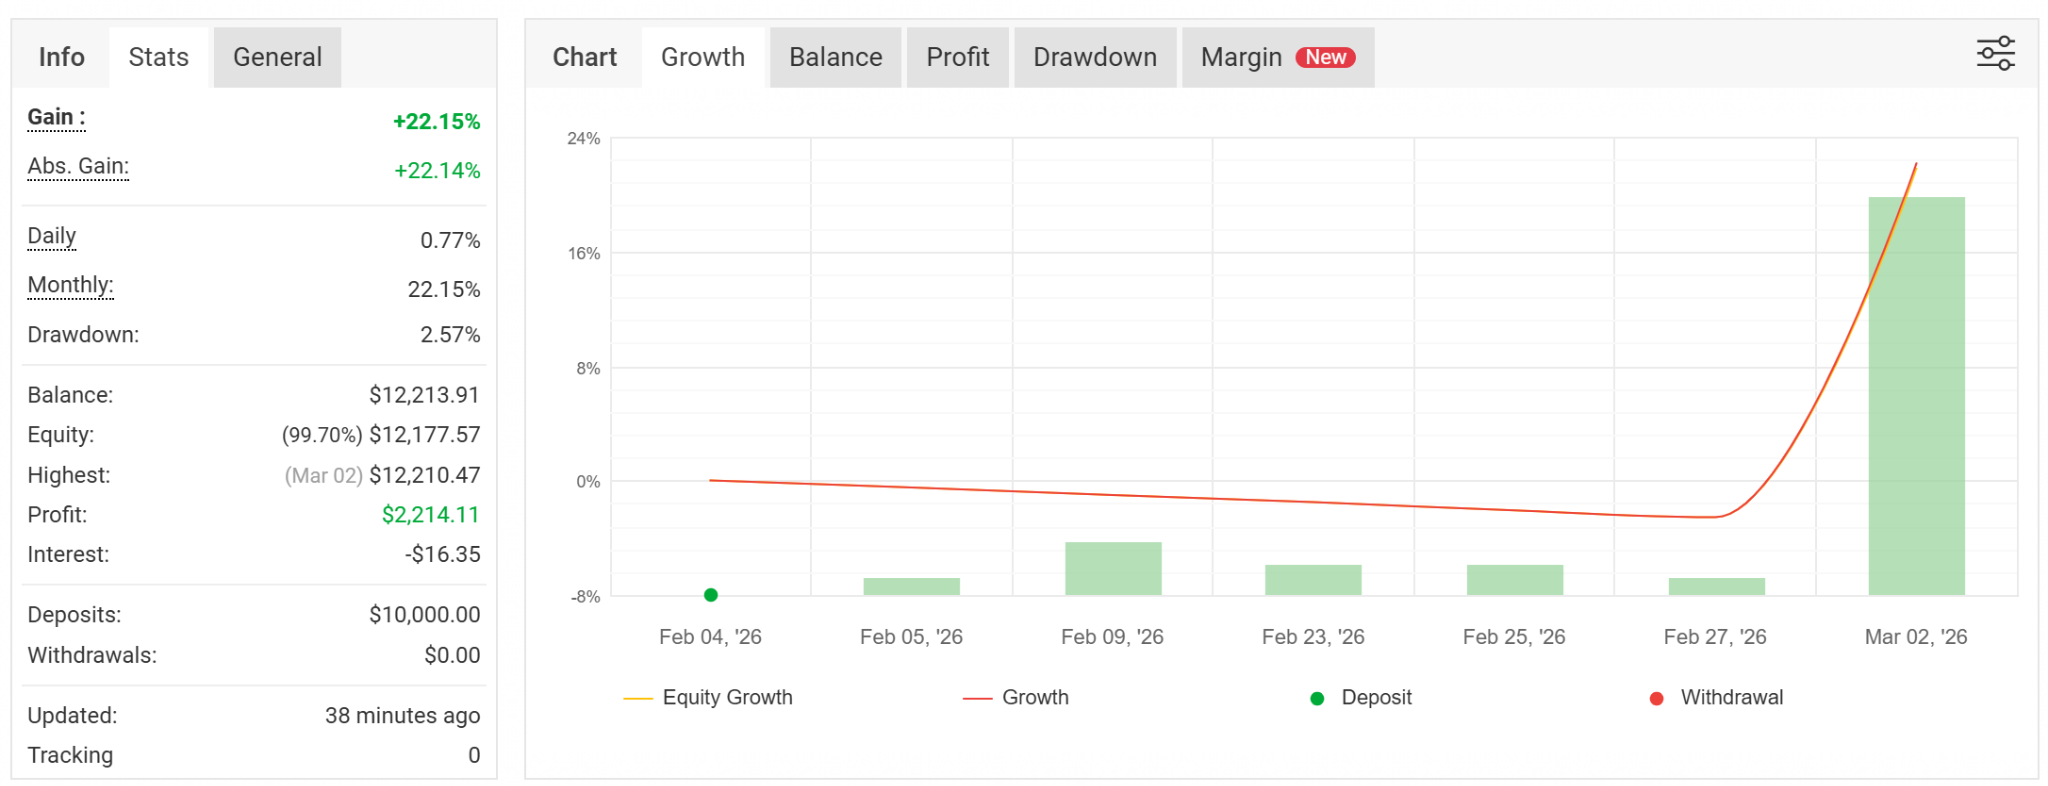Click the Daily label link
2048x786 pixels.
(51, 237)
